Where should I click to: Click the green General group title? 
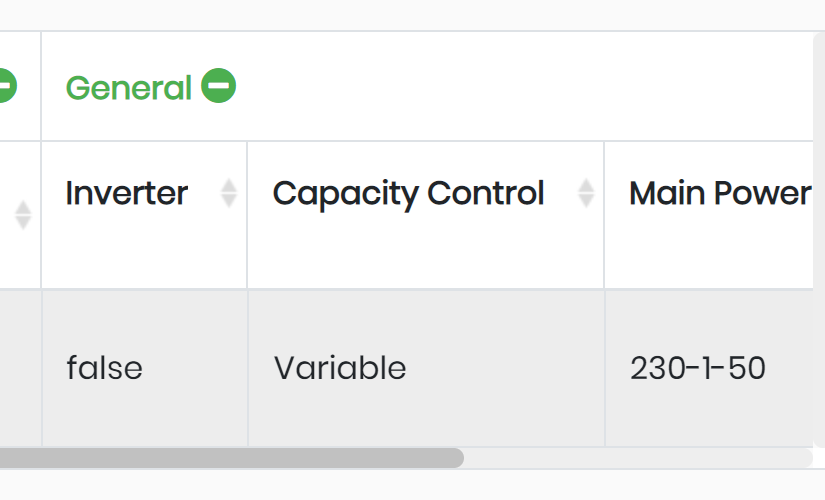tap(128, 87)
